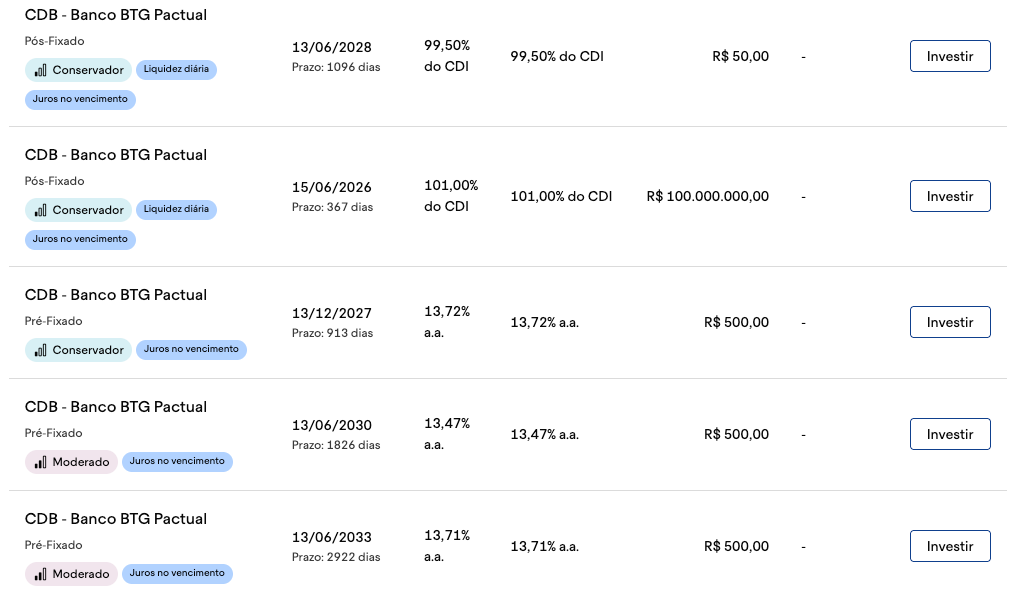Click maturity date 13/06/2033
Screen dimensions: 1020x594
[x=332, y=537]
